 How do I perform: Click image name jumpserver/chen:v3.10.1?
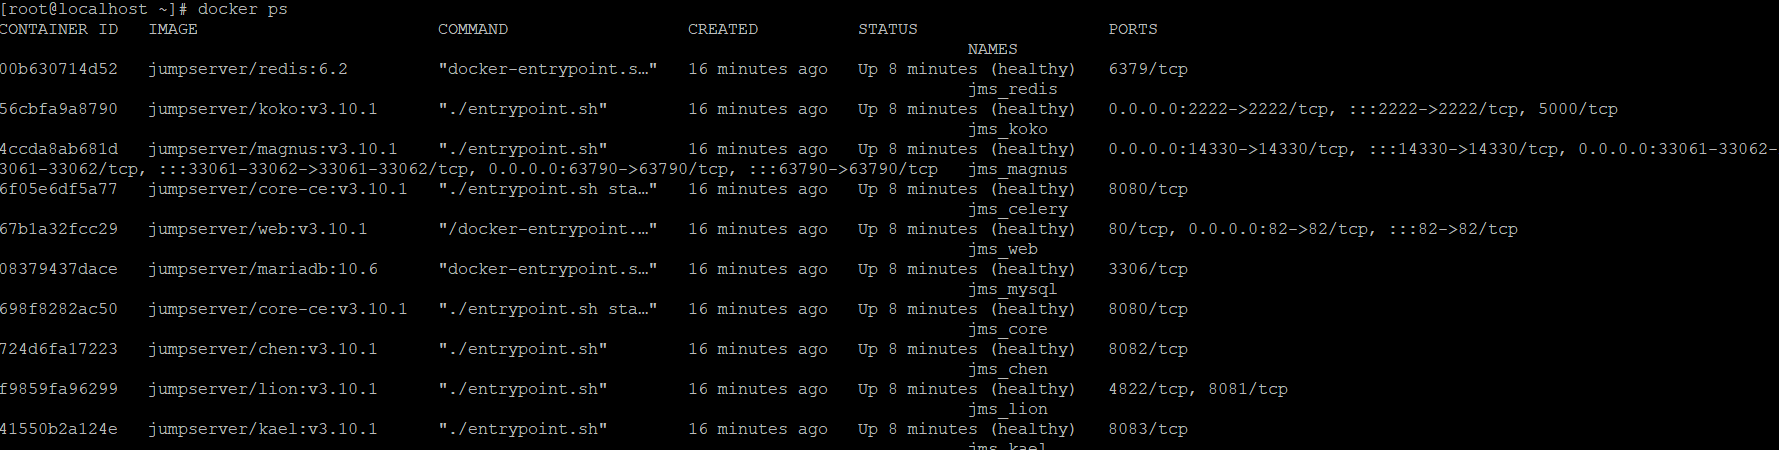[263, 349]
